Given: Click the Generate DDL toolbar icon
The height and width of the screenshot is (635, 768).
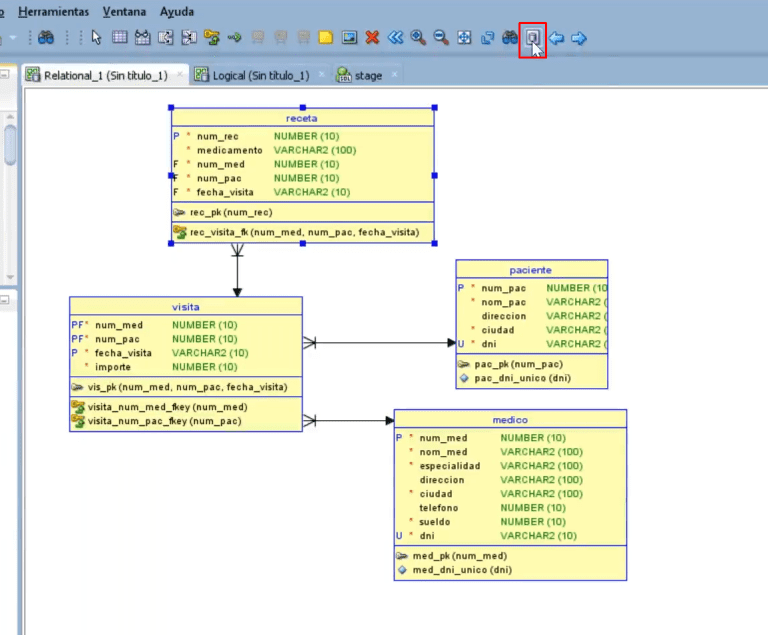Looking at the screenshot, I should [532, 38].
